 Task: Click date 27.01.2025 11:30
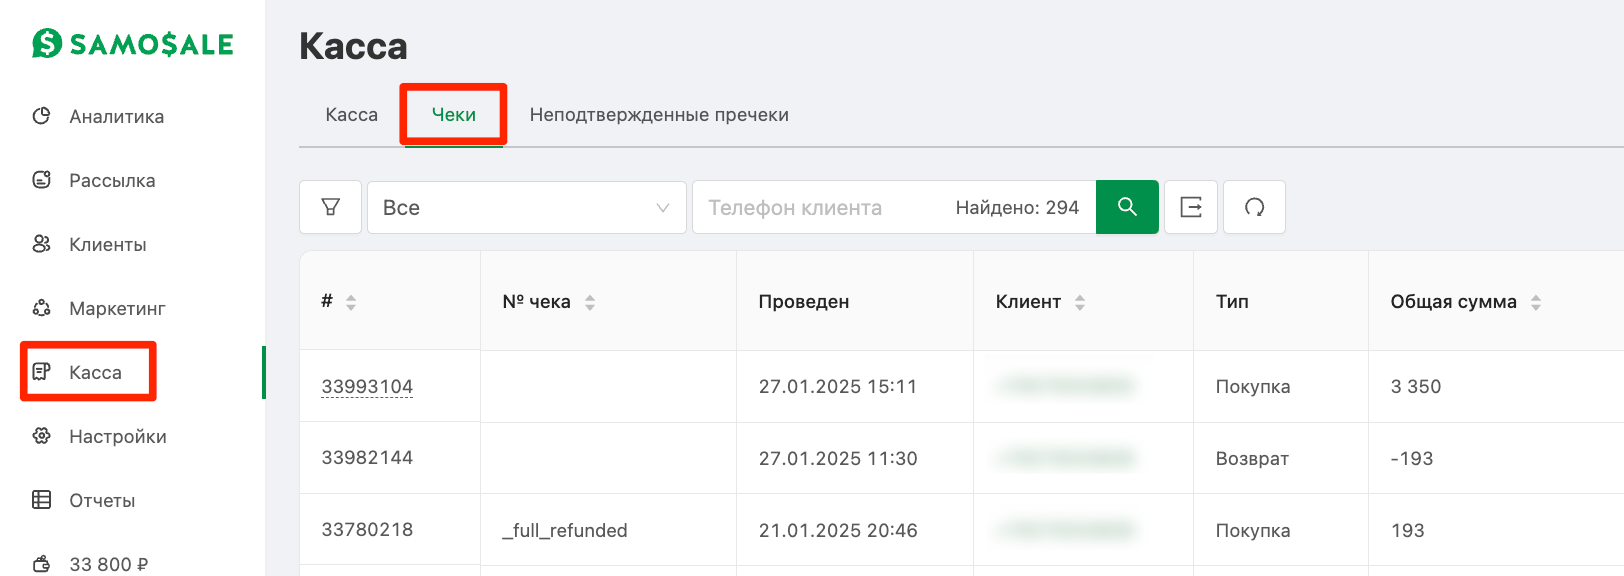[838, 459]
